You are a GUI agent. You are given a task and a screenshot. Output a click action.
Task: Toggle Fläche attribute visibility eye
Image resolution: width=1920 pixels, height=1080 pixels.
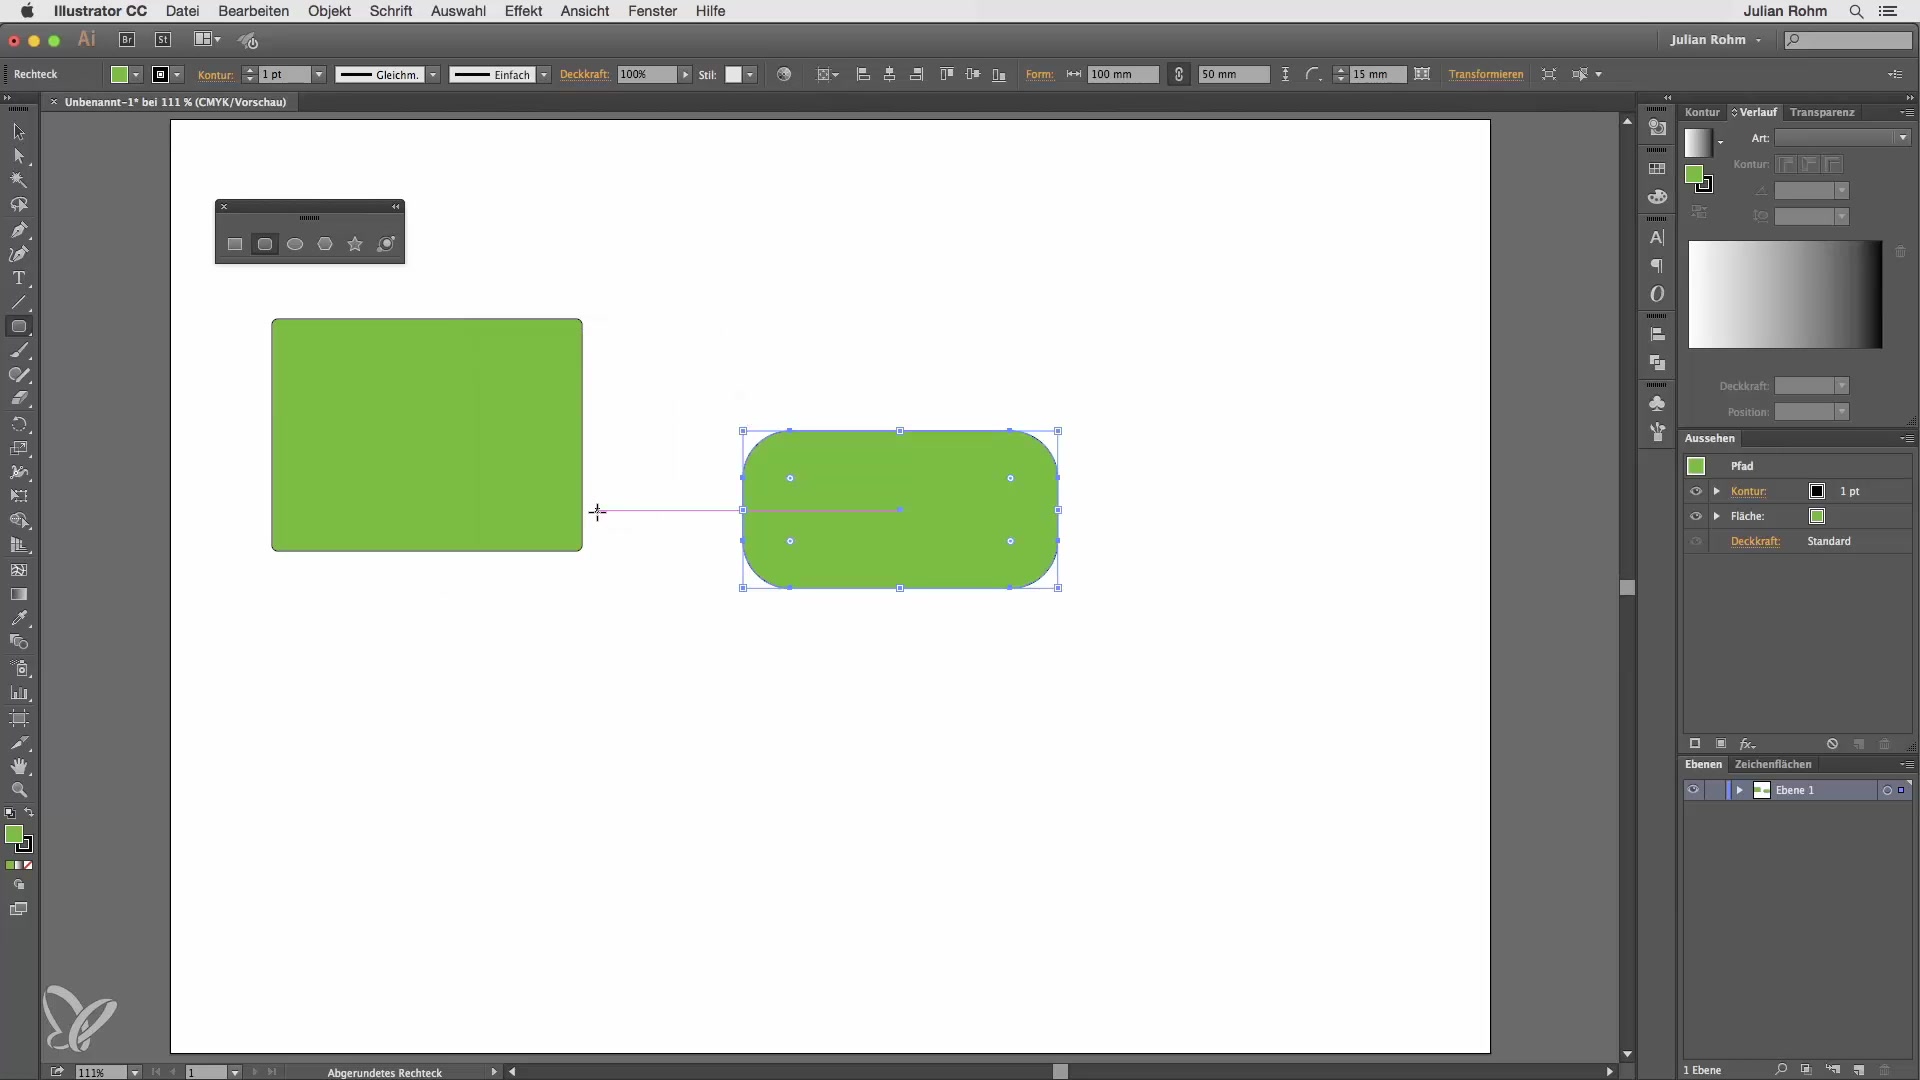pyautogui.click(x=1696, y=516)
